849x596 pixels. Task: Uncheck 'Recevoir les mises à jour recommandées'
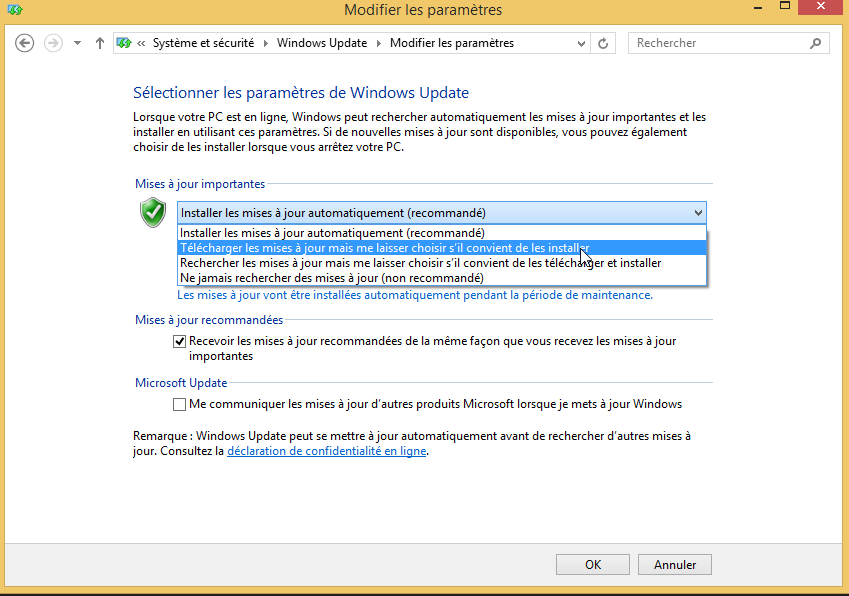tap(179, 342)
